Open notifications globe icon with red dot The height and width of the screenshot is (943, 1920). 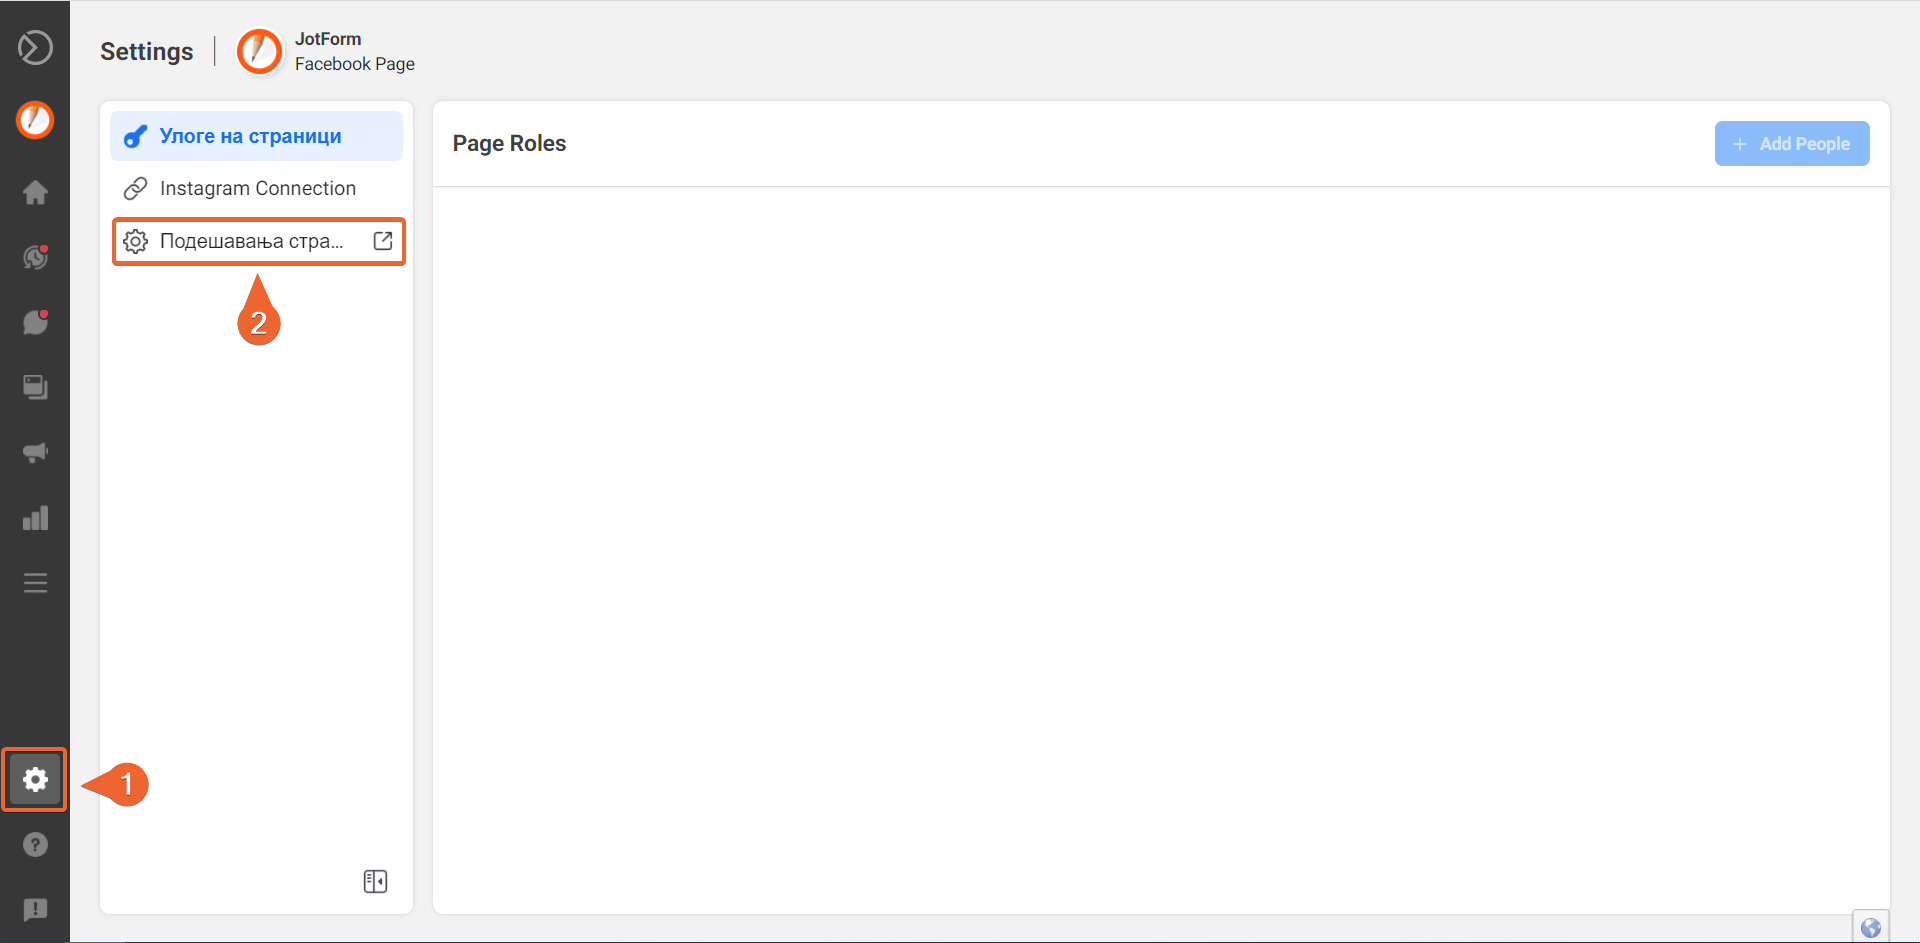pyautogui.click(x=35, y=257)
